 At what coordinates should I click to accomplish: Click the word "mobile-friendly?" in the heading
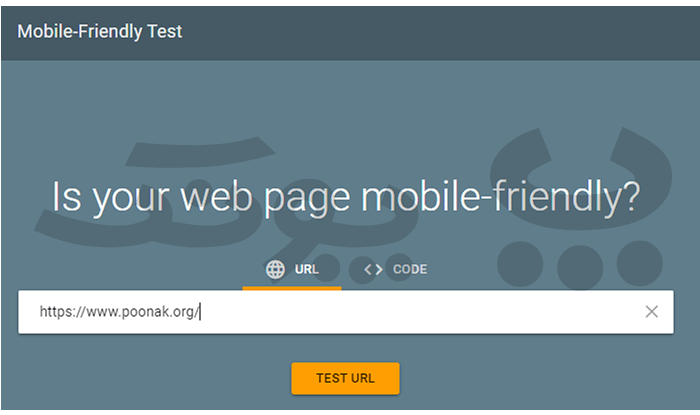[500, 198]
